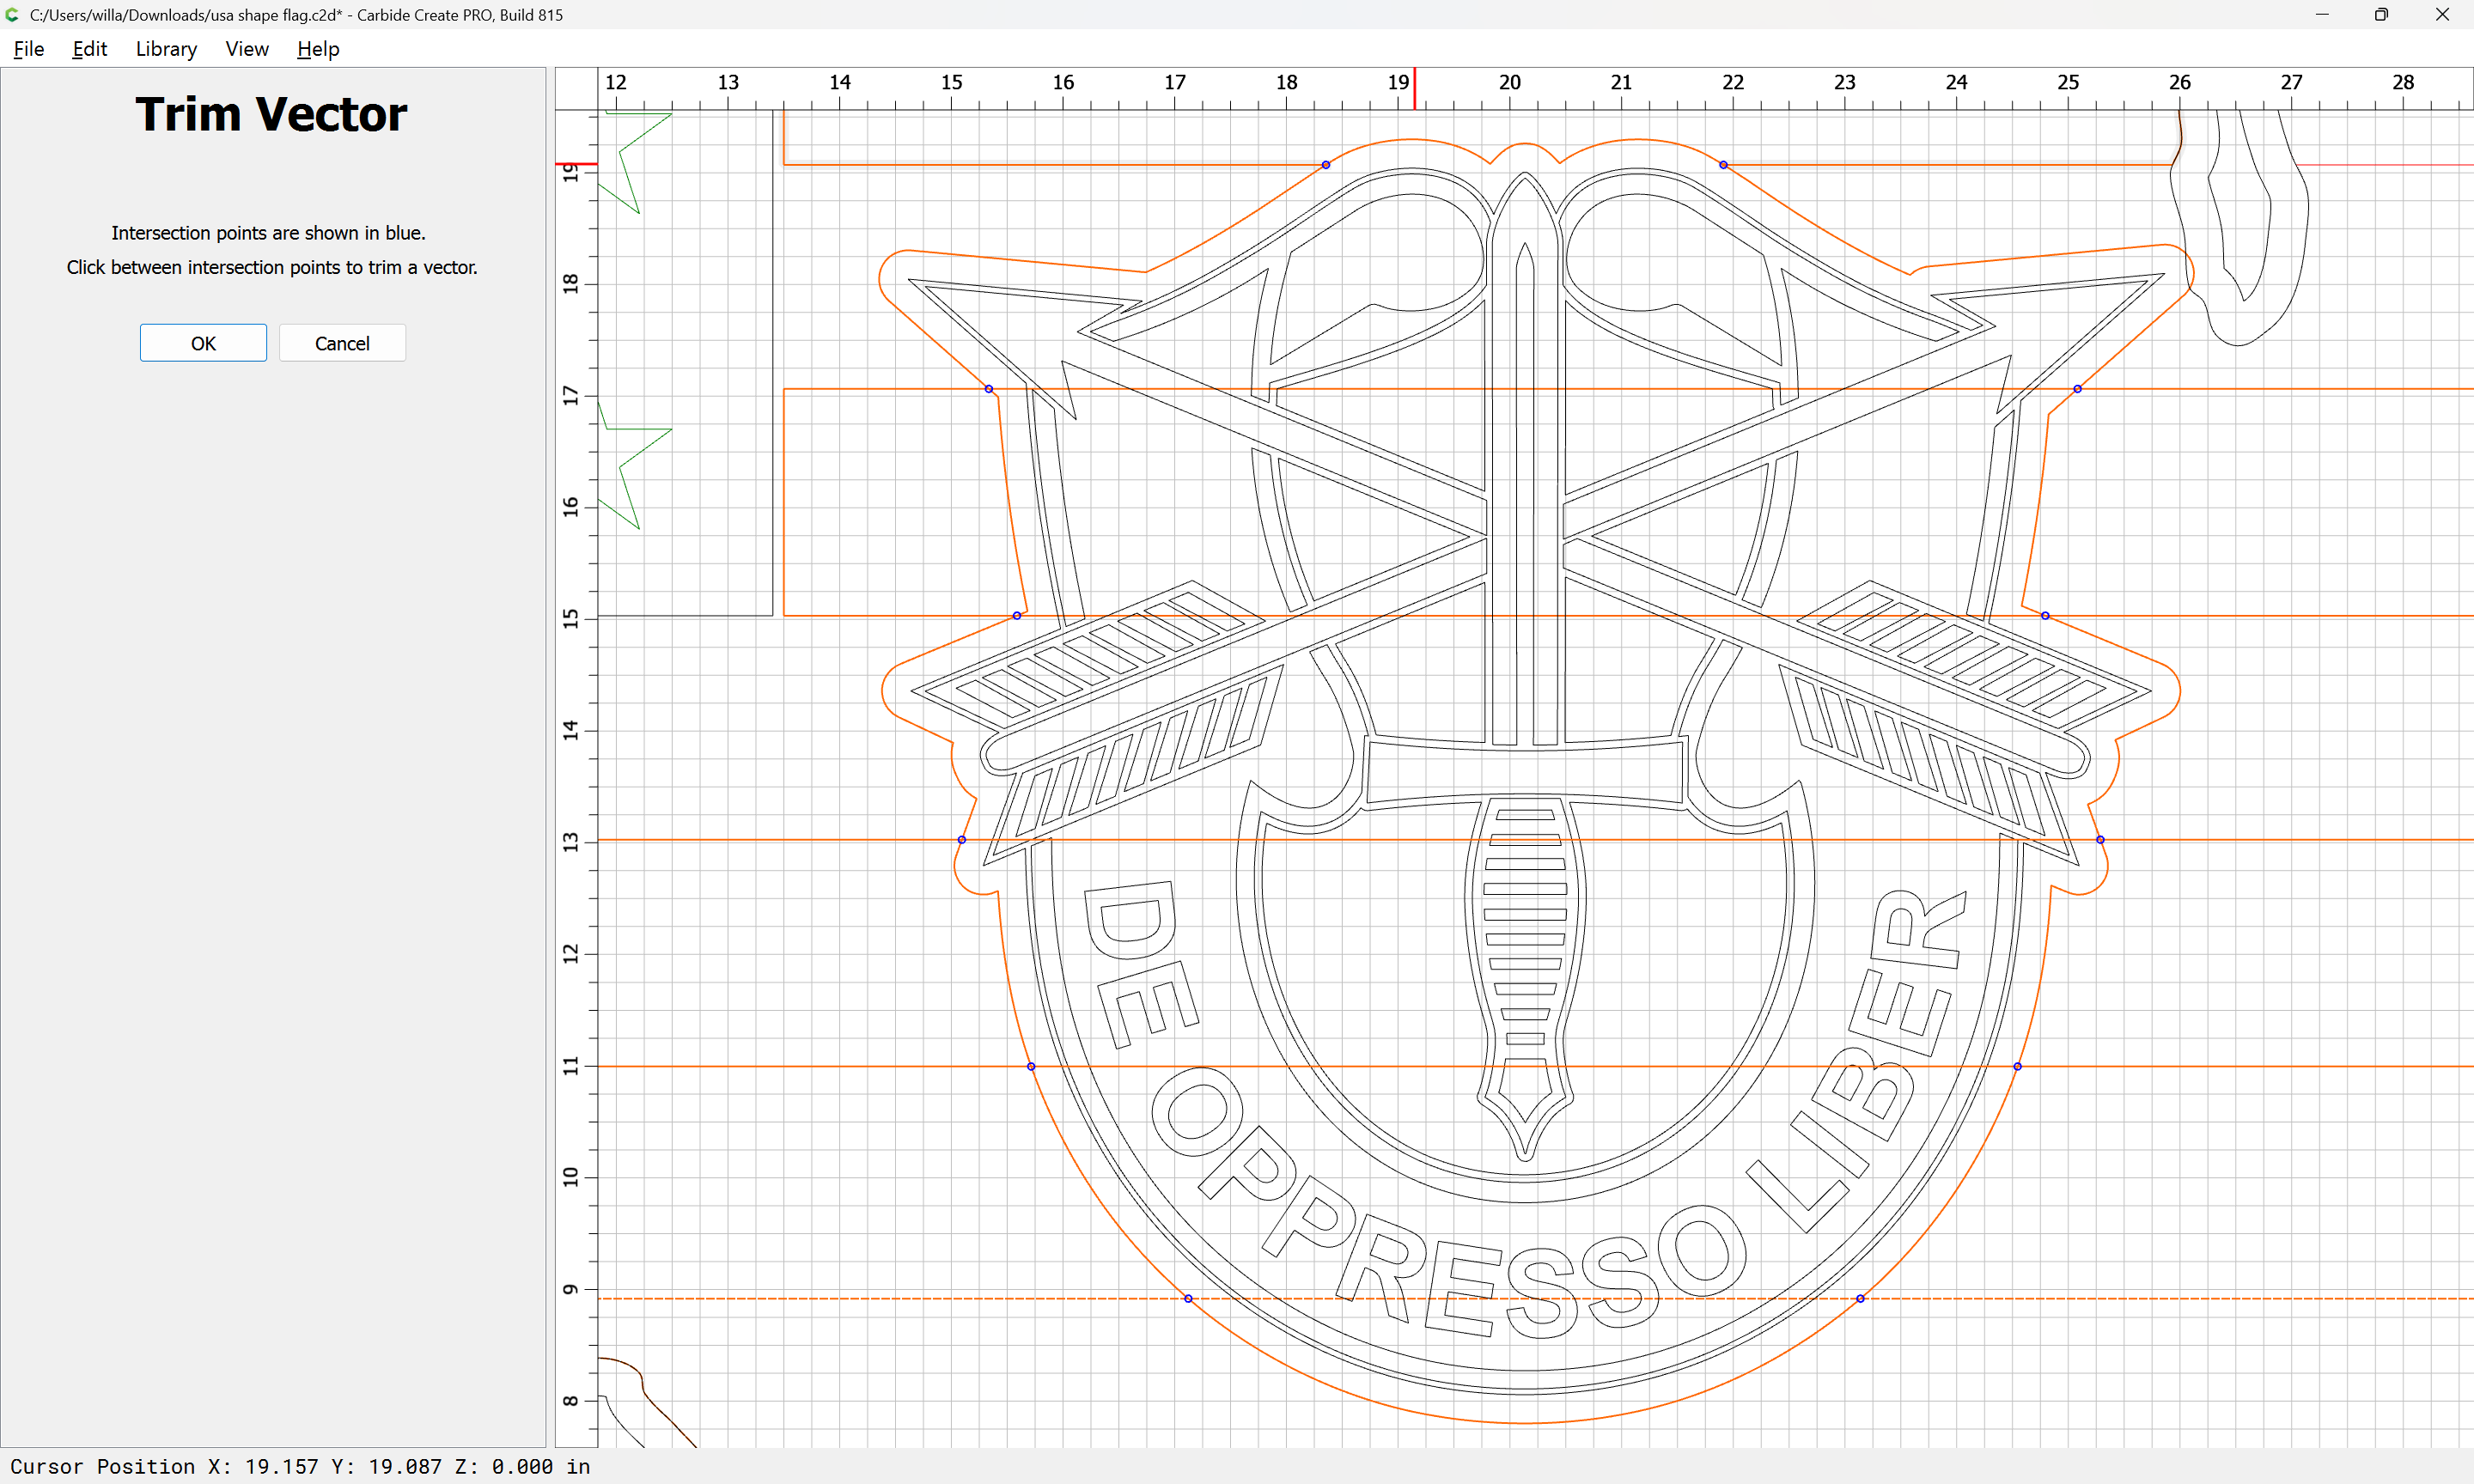Click red cursor marker on horizontal ruler
Image resolution: width=2474 pixels, height=1484 pixels.
click(1414, 89)
